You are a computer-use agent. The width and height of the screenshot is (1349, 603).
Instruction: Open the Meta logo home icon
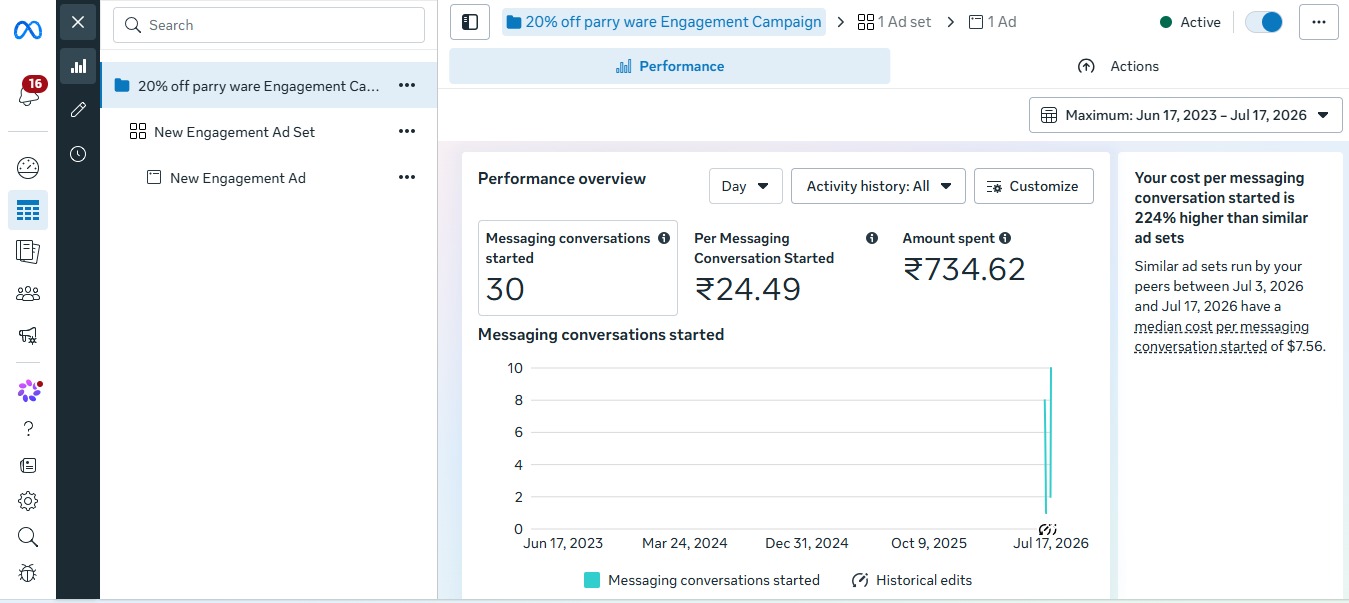[28, 30]
